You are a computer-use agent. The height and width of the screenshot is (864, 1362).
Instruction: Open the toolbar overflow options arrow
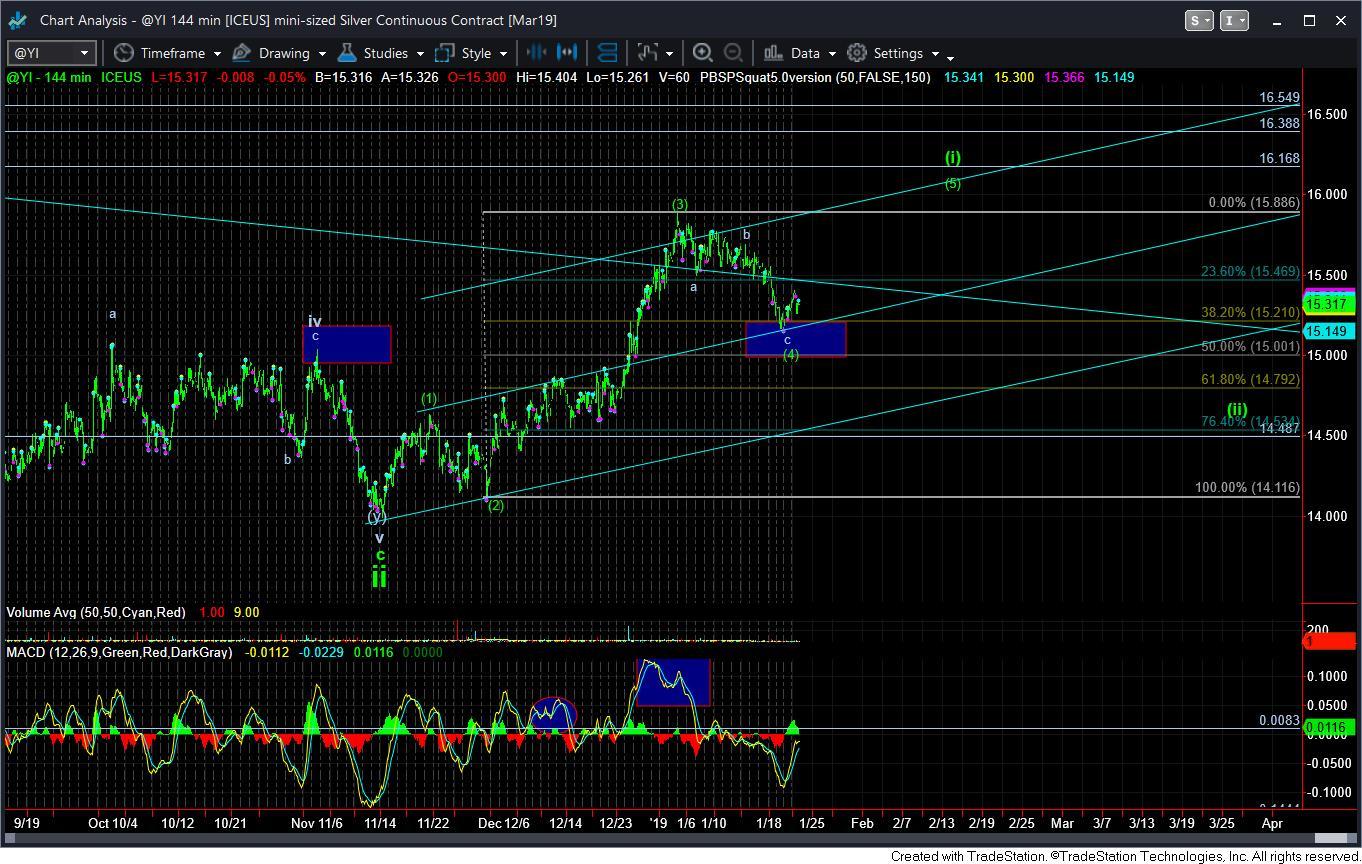coord(950,57)
